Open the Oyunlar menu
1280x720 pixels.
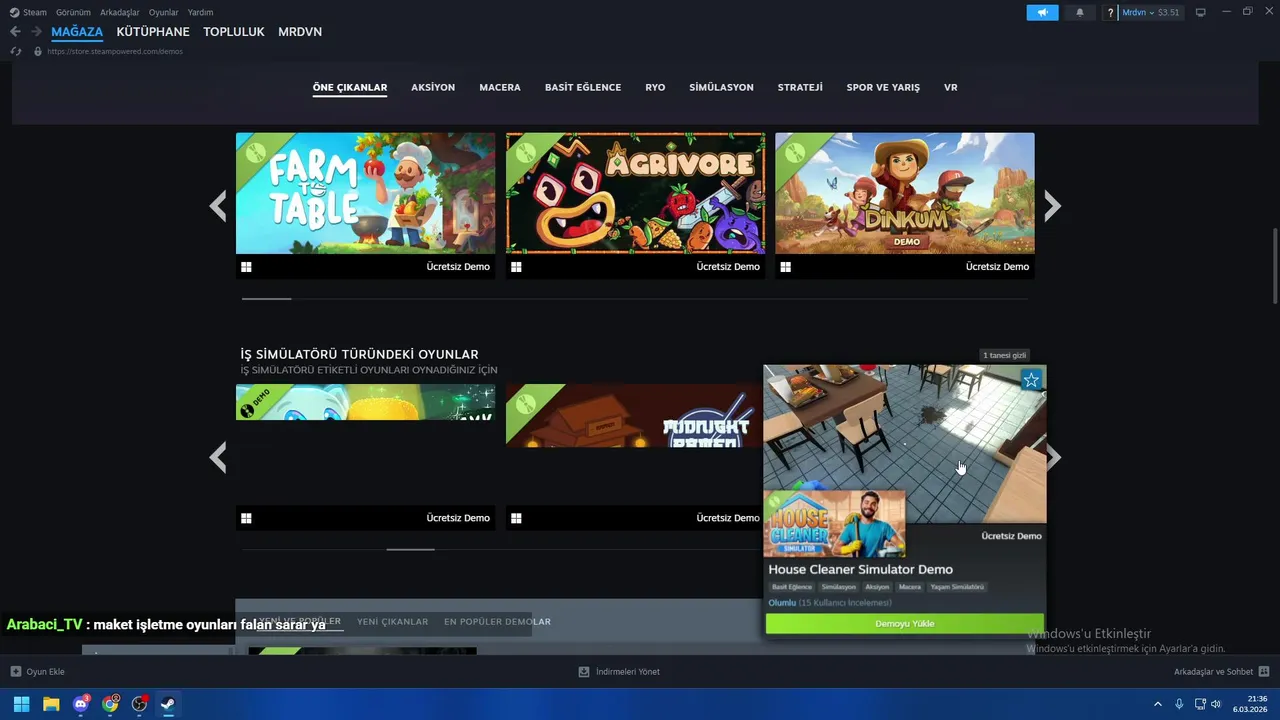[164, 12]
